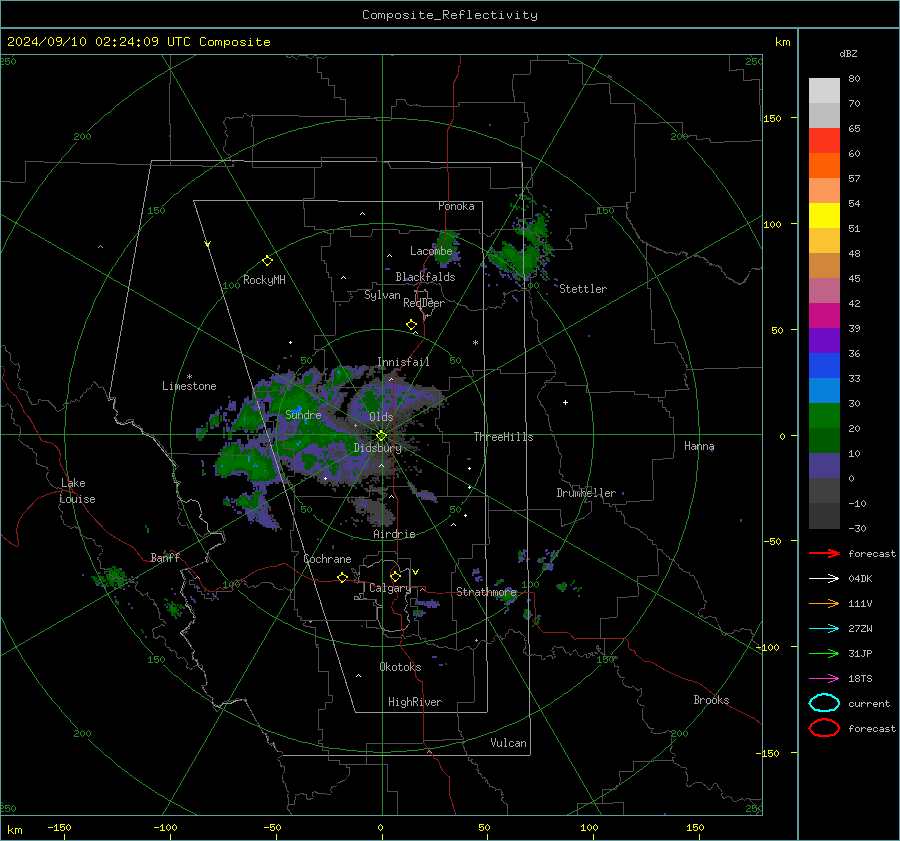This screenshot has height=841, width=900.
Task: Click the RockyMH label
Action: click(264, 280)
